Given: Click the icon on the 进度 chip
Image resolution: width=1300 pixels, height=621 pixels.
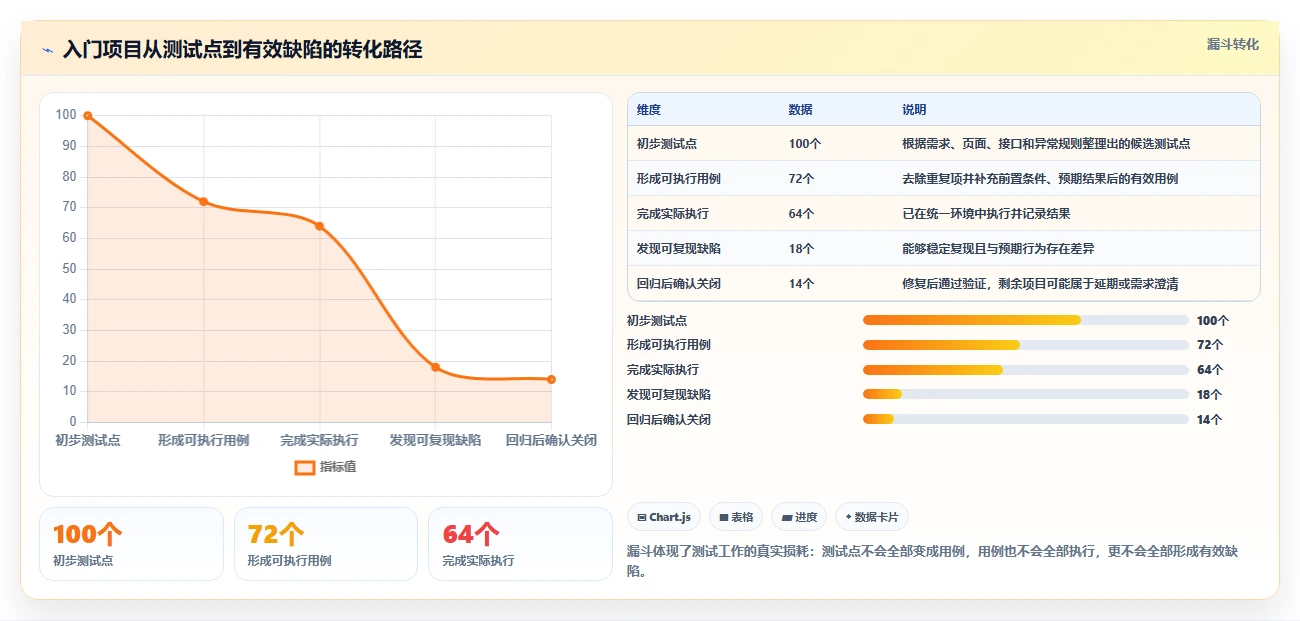Looking at the screenshot, I should pos(787,517).
